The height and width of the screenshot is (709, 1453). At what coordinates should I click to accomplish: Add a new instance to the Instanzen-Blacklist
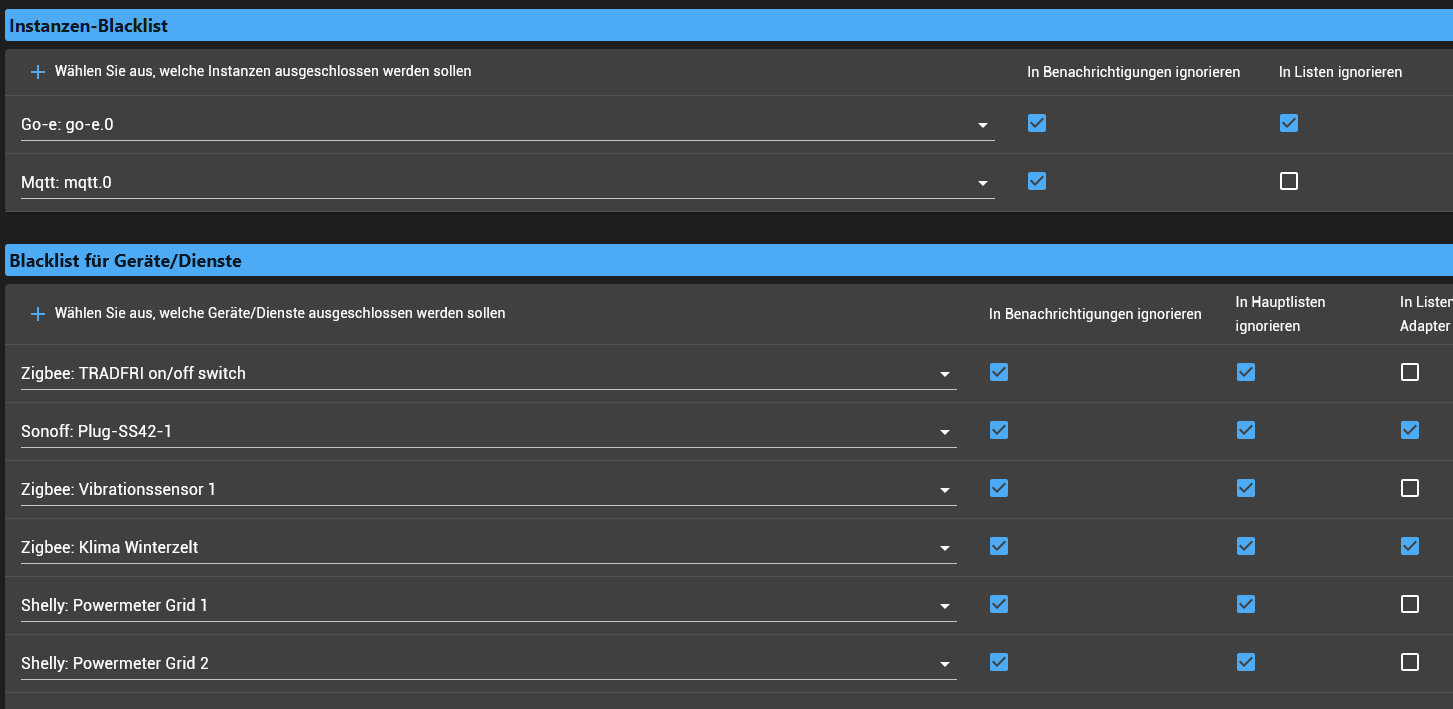coord(38,72)
